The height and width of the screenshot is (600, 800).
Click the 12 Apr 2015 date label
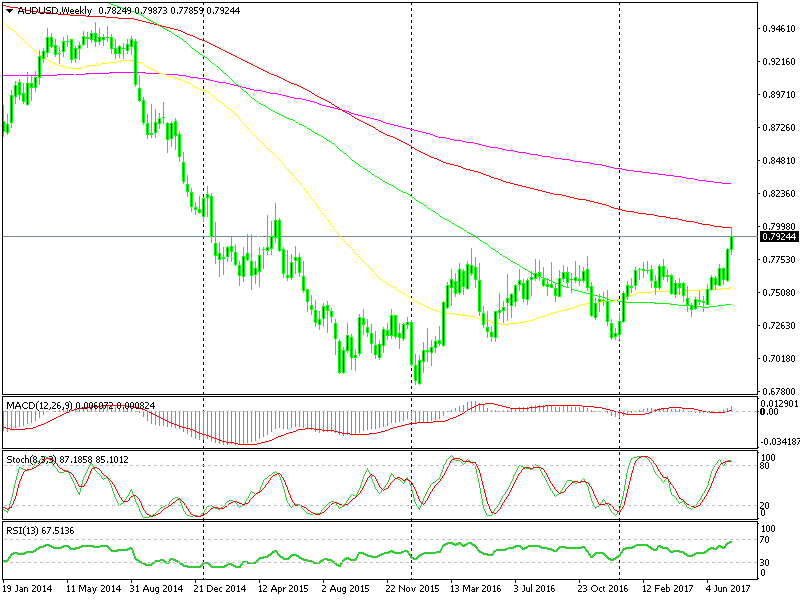click(x=284, y=589)
